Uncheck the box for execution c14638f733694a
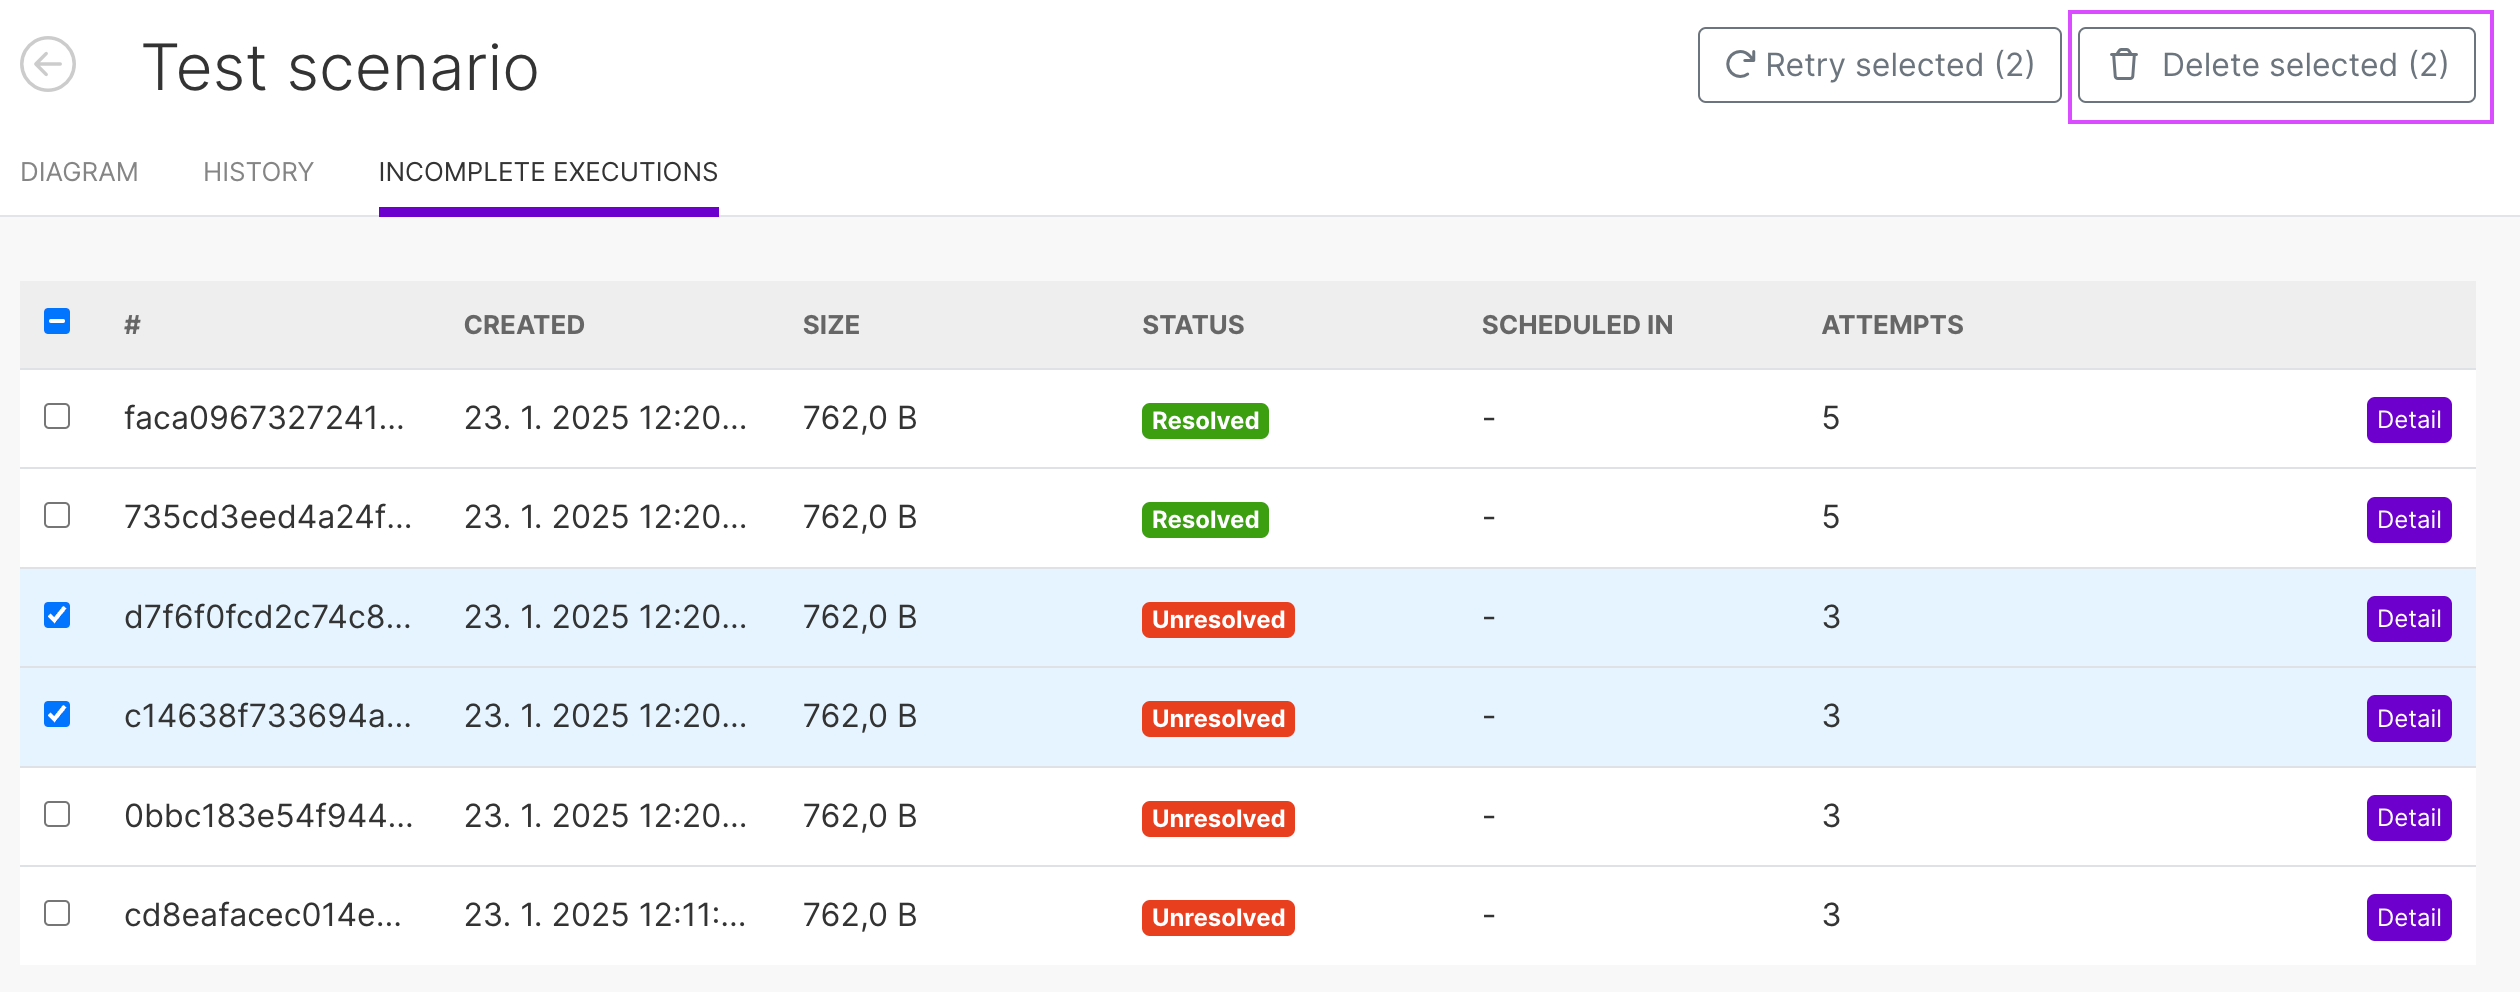 pos(57,715)
